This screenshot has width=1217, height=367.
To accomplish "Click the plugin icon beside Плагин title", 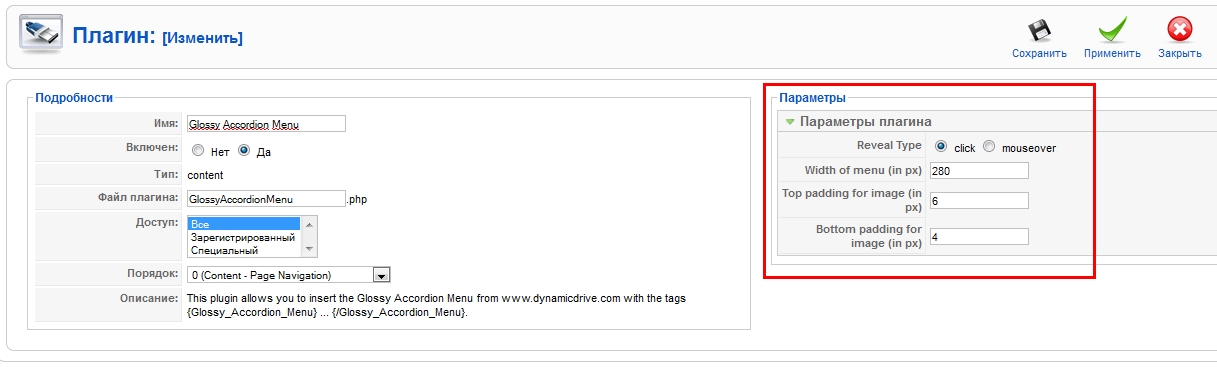I will tap(41, 35).
